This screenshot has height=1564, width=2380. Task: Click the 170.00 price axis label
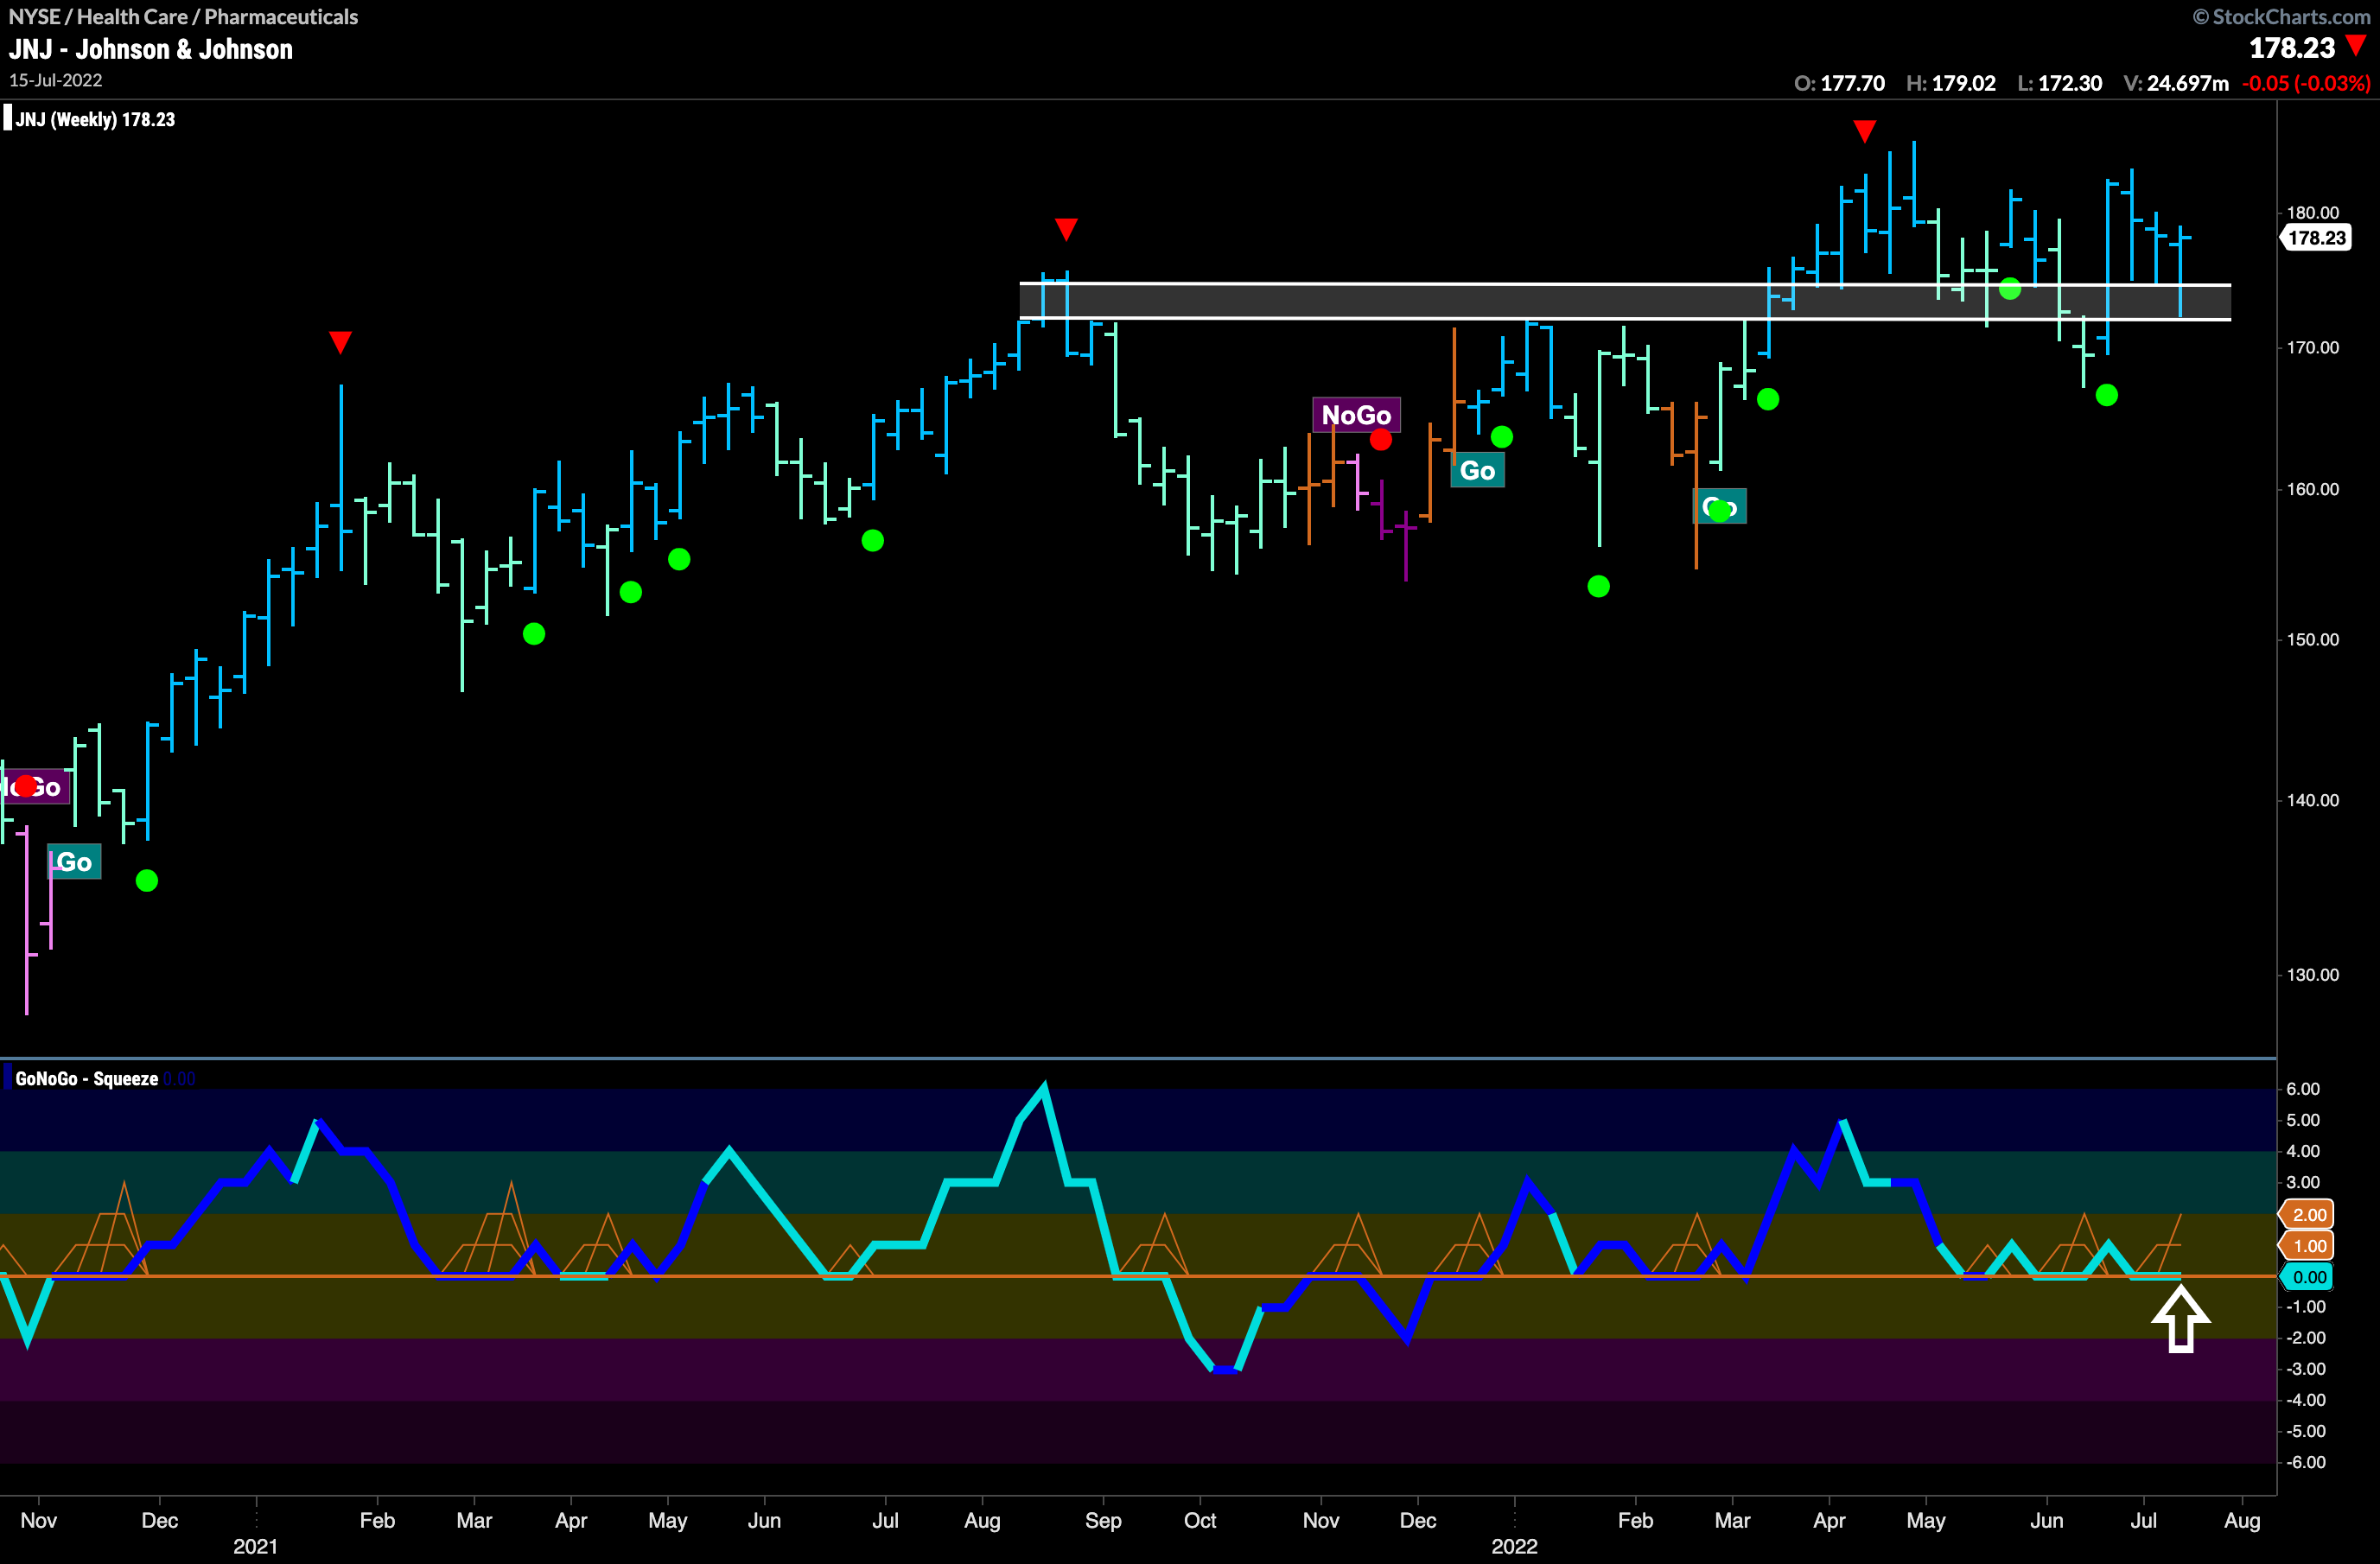2312,347
